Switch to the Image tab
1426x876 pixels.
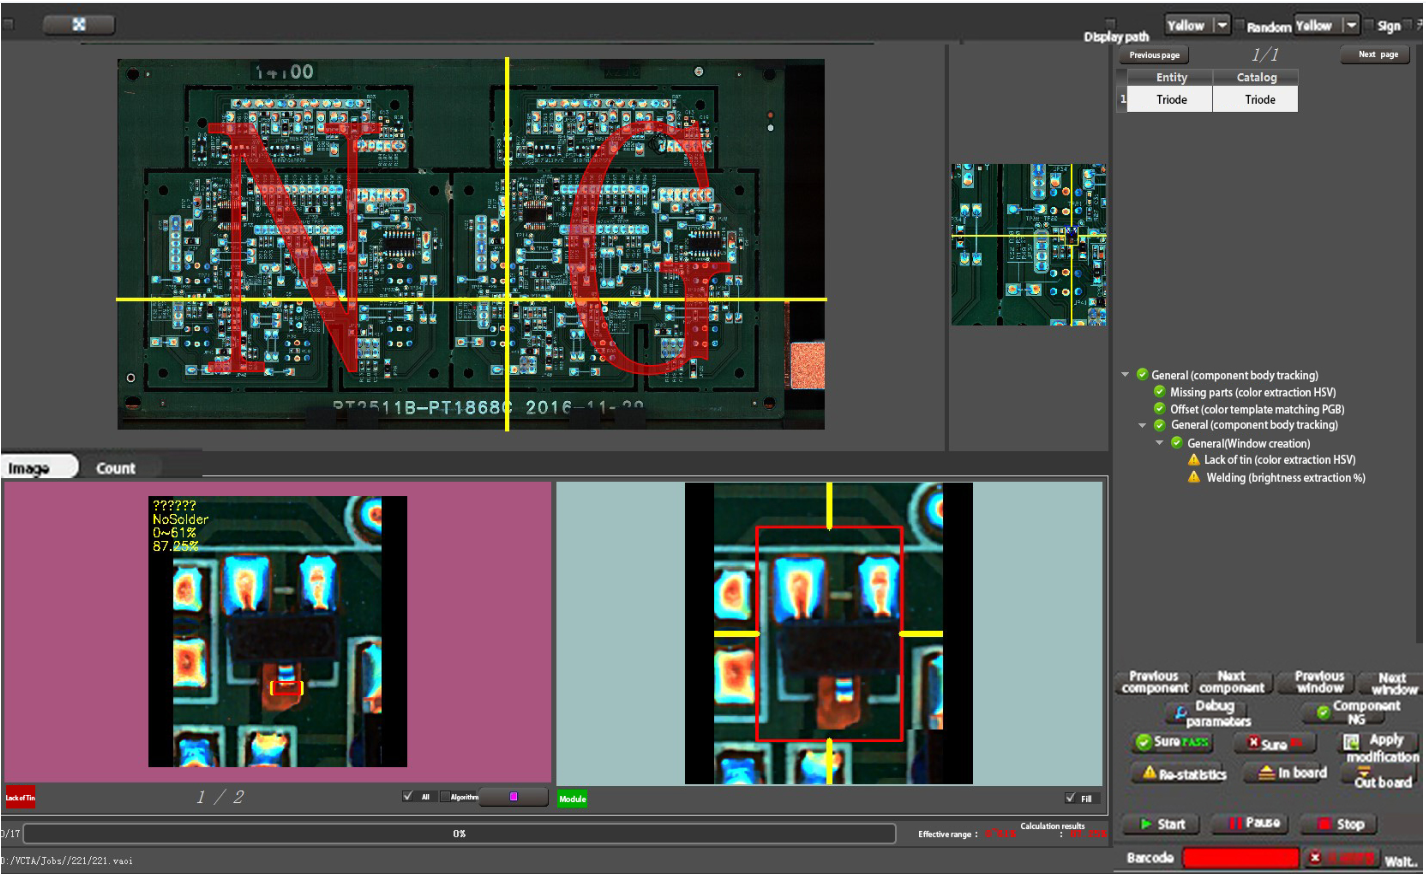(x=30, y=468)
